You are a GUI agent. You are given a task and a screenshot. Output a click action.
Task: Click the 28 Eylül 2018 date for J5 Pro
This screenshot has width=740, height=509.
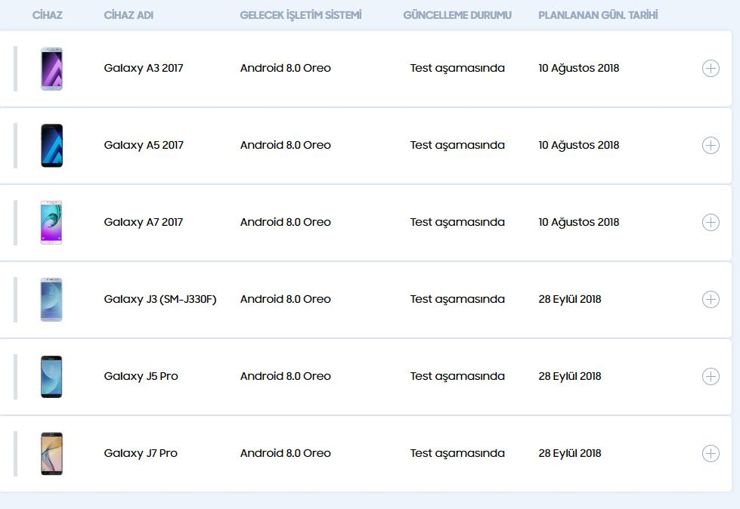pyautogui.click(x=570, y=376)
